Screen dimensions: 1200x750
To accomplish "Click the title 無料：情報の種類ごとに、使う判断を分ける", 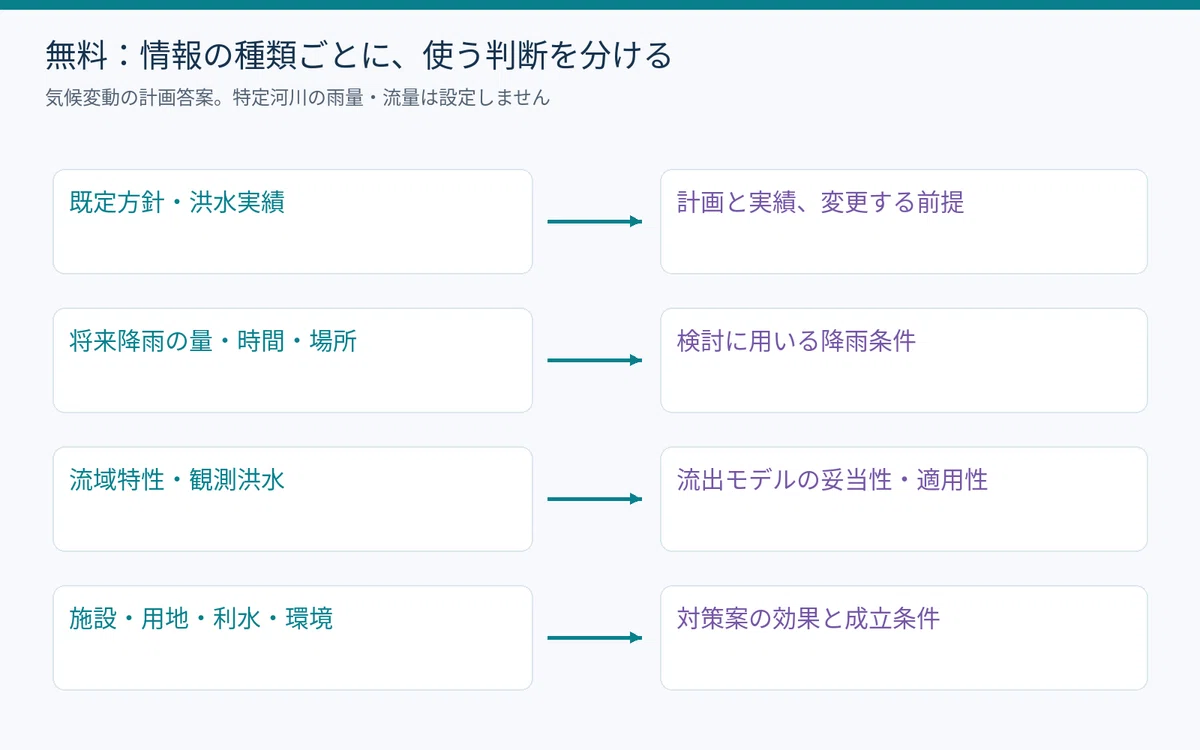I will tap(359, 56).
